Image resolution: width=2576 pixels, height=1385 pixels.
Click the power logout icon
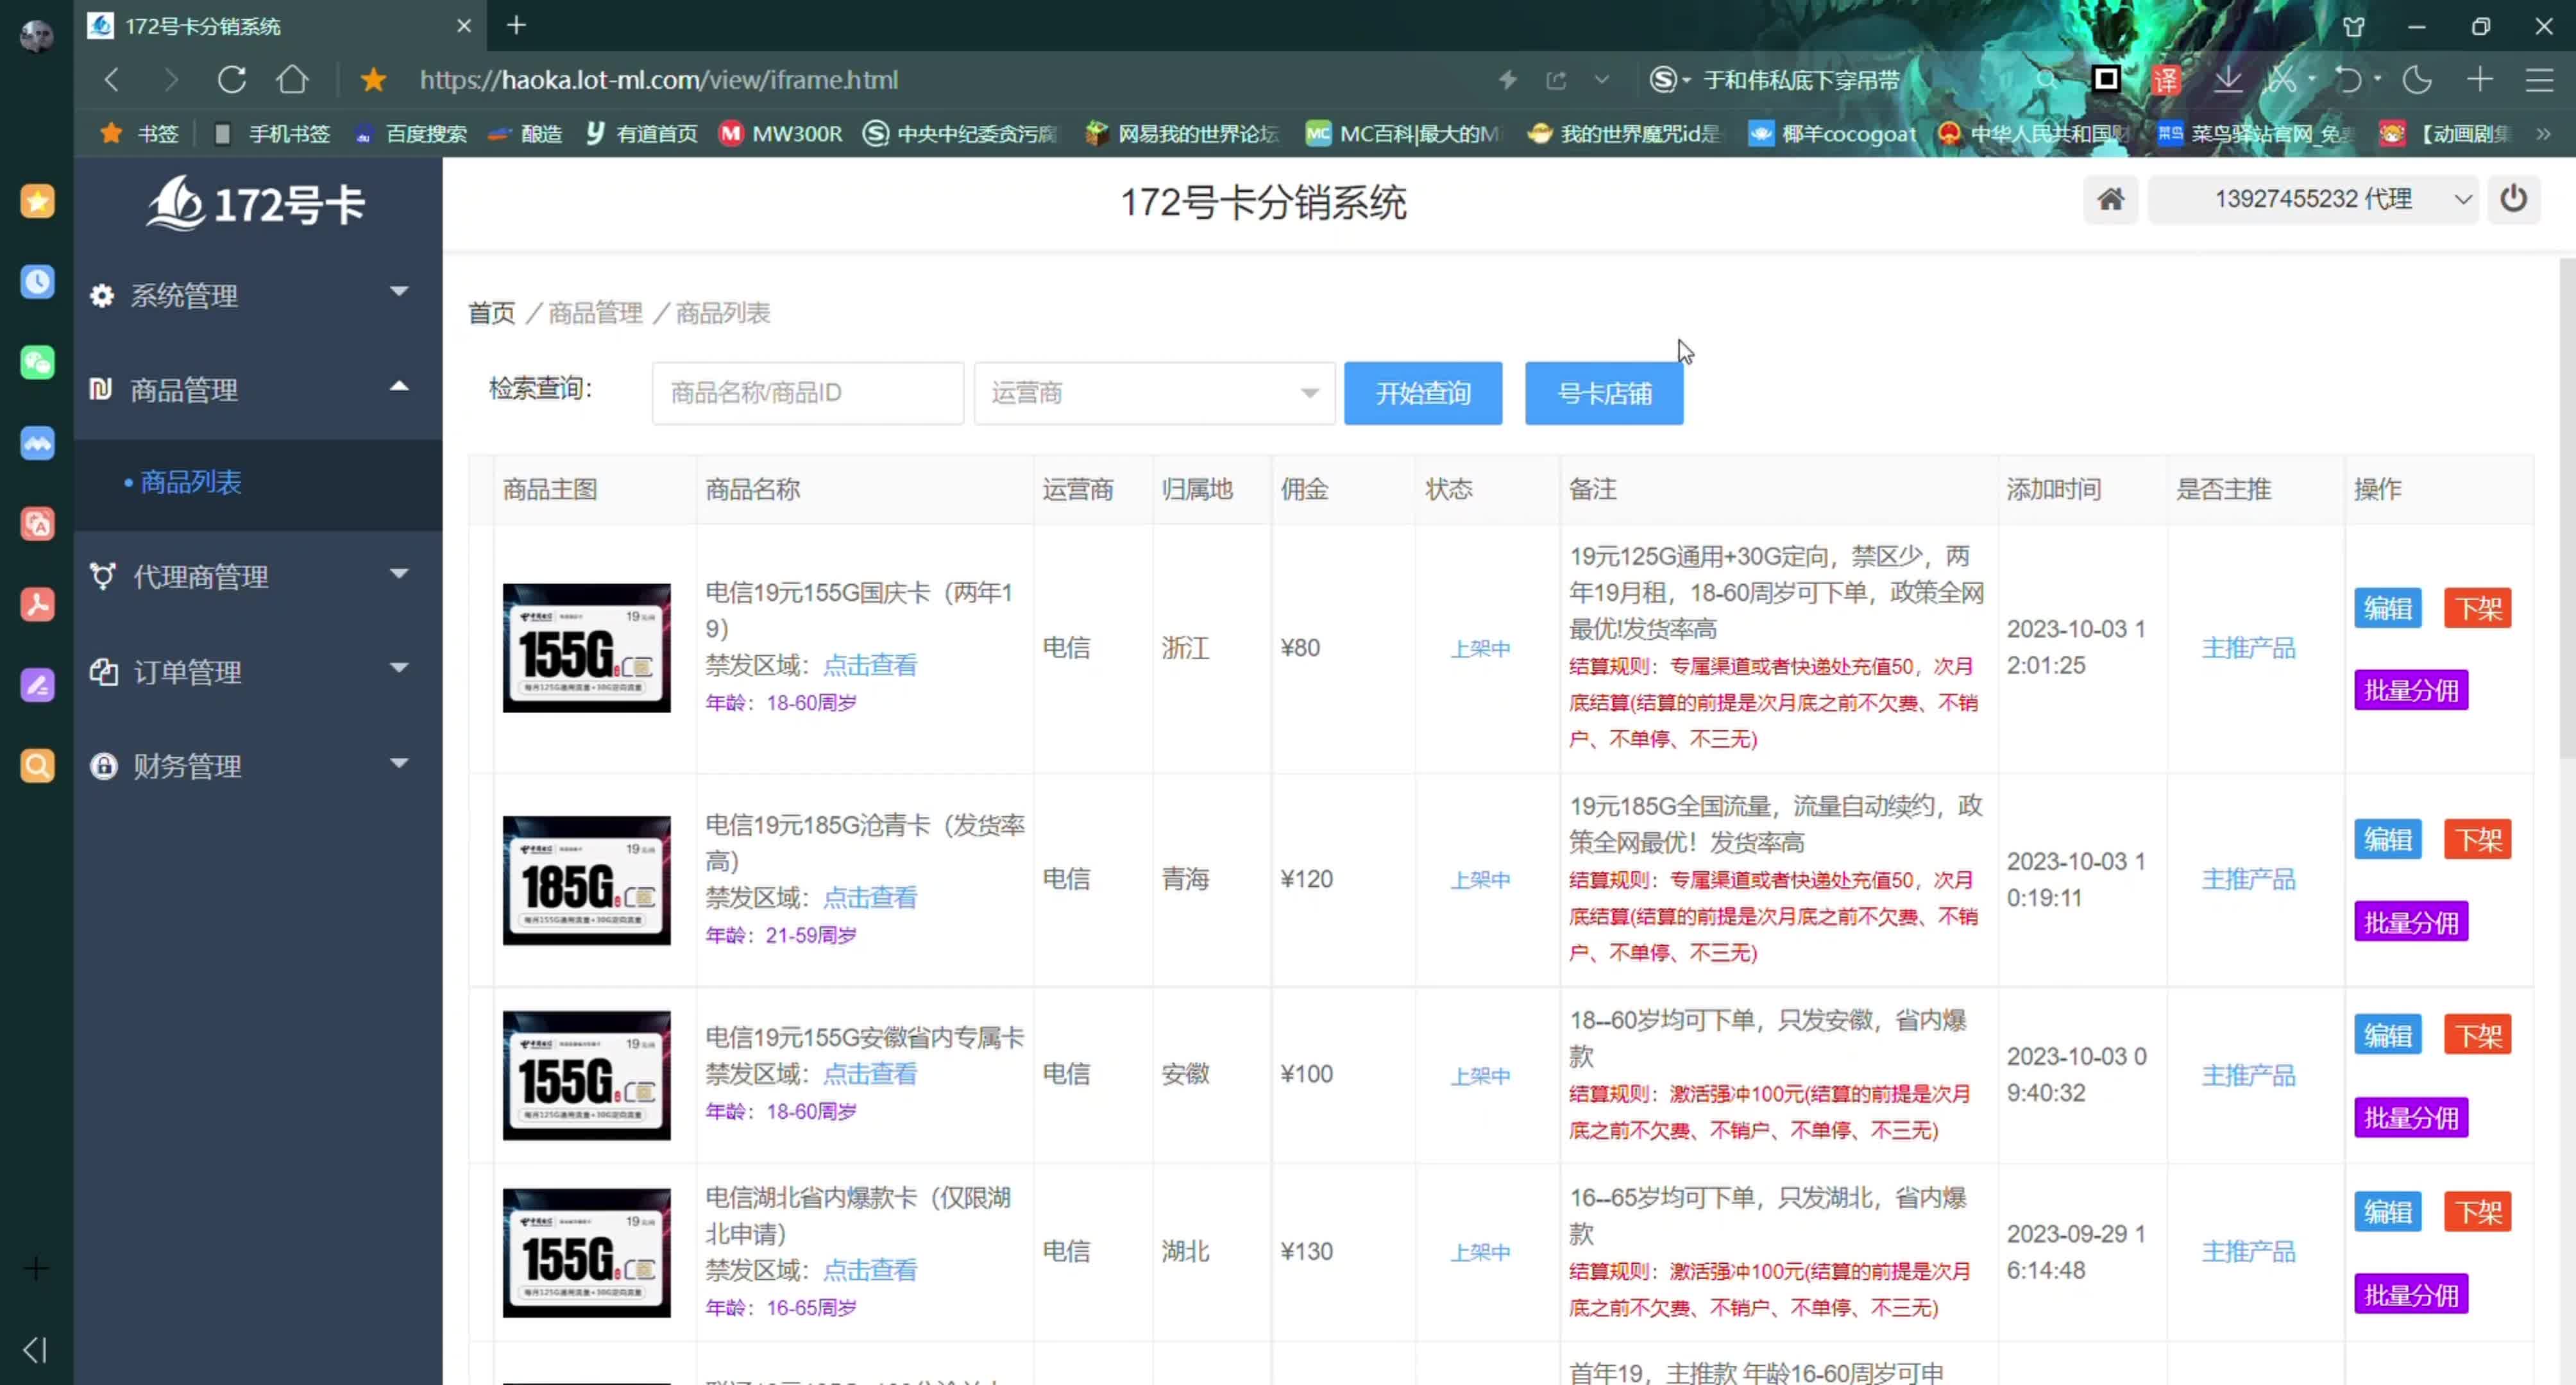(x=2513, y=199)
